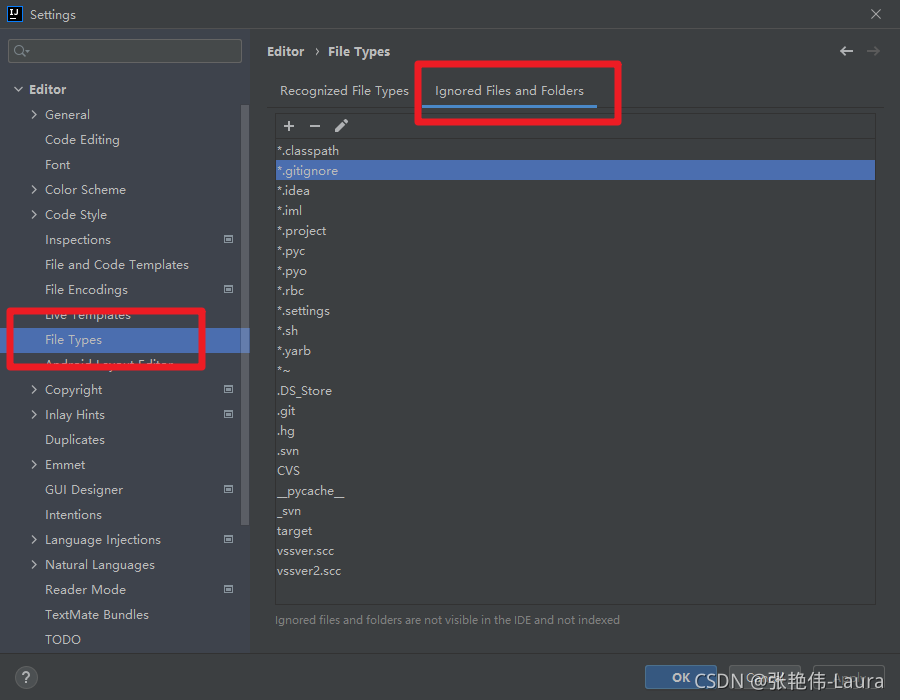Expand the Color Scheme node
900x700 pixels.
tap(34, 189)
